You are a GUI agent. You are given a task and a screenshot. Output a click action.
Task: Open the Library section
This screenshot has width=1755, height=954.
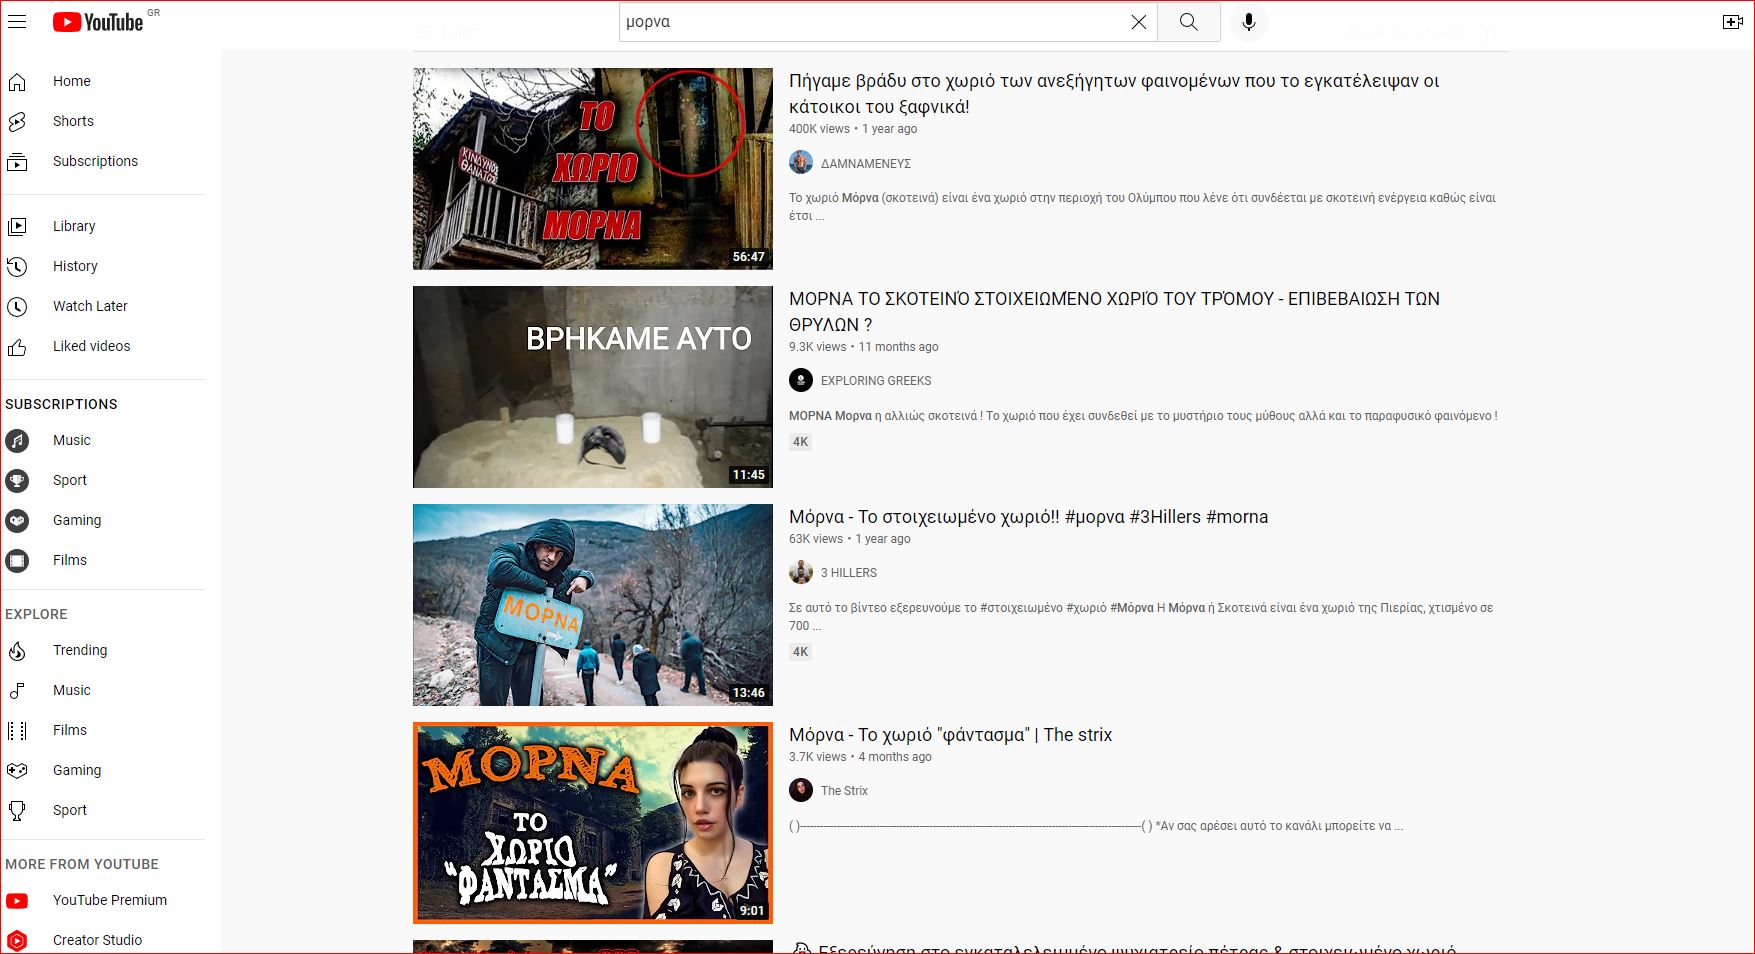pyautogui.click(x=74, y=226)
